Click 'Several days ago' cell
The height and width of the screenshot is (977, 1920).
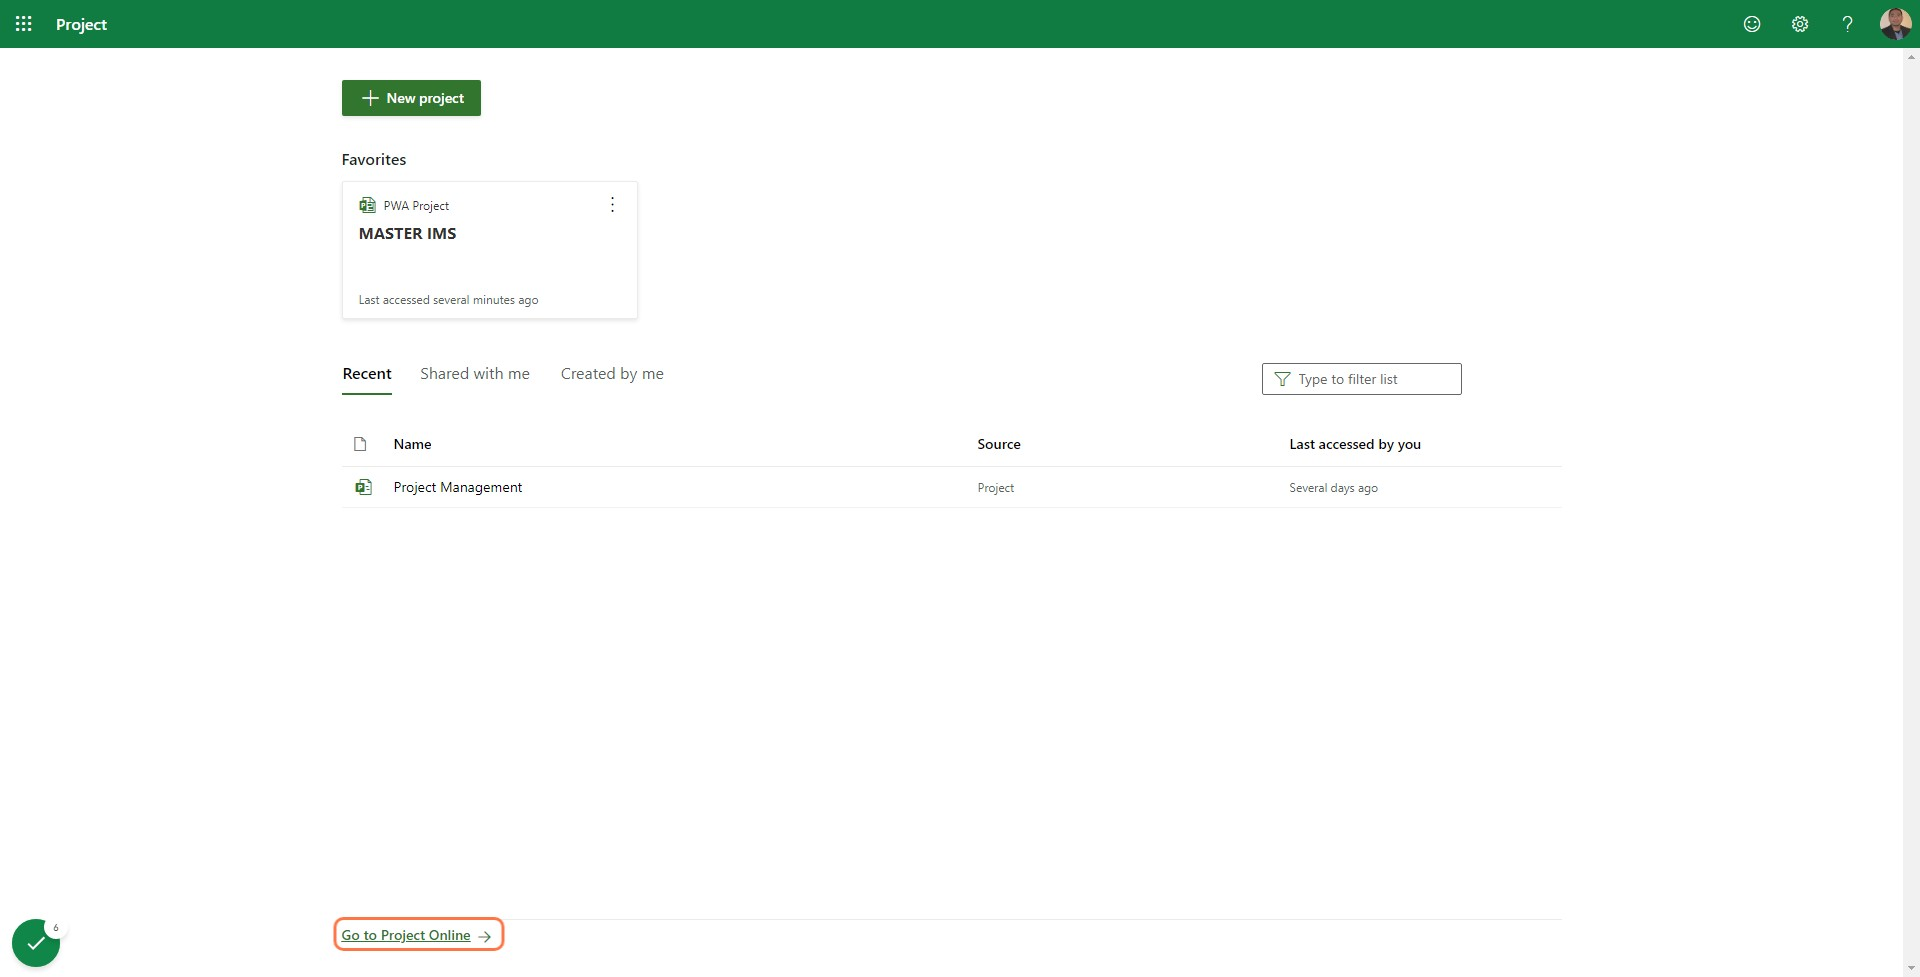tap(1333, 488)
